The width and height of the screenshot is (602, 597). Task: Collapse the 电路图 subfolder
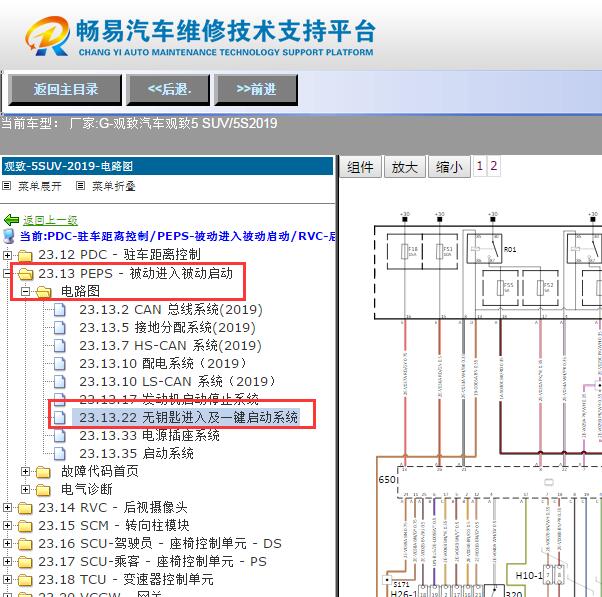click(25, 291)
